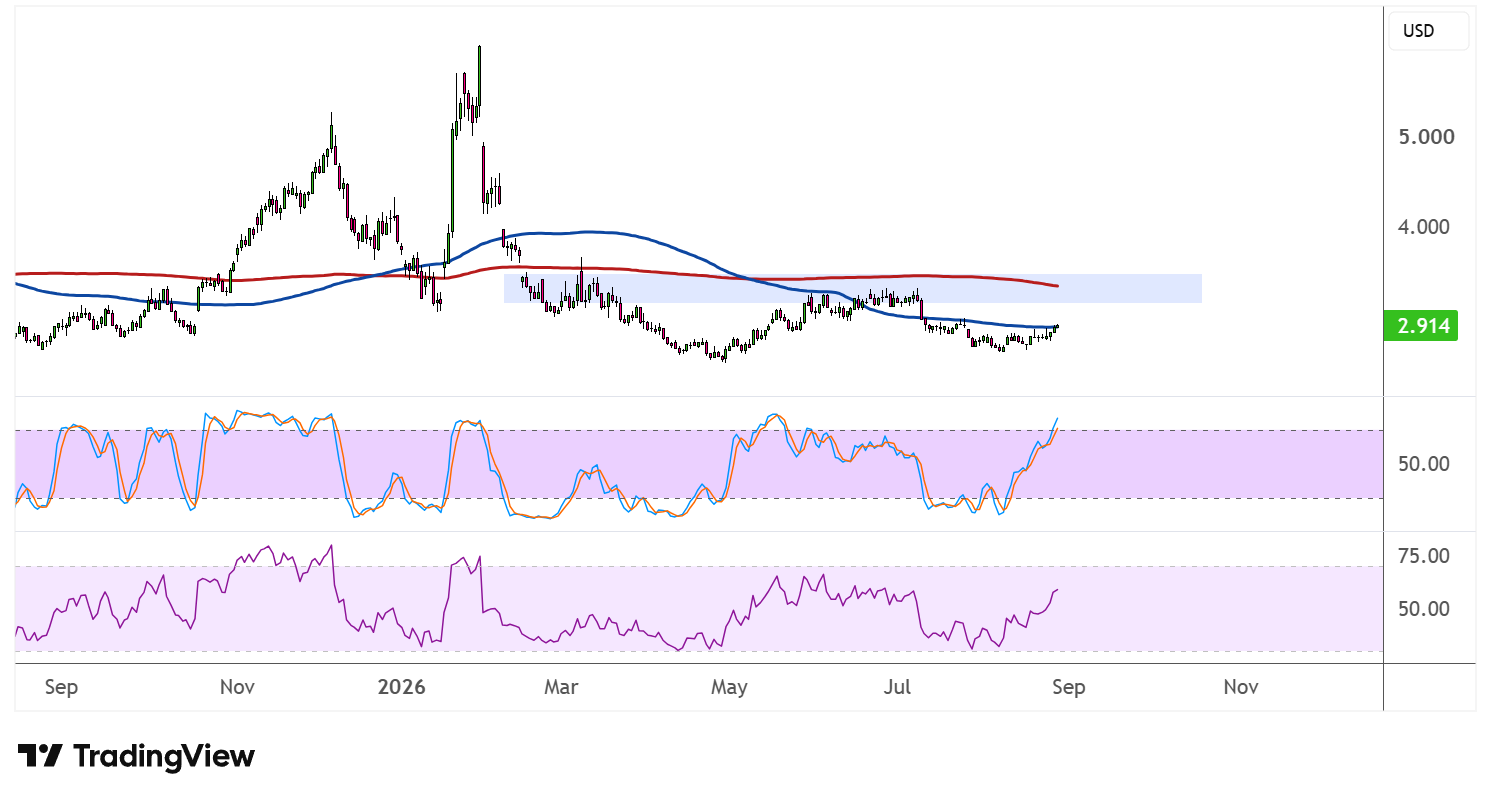Click the 75.00 level on RSI scale
The width and height of the screenshot is (1491, 801).
1421,556
